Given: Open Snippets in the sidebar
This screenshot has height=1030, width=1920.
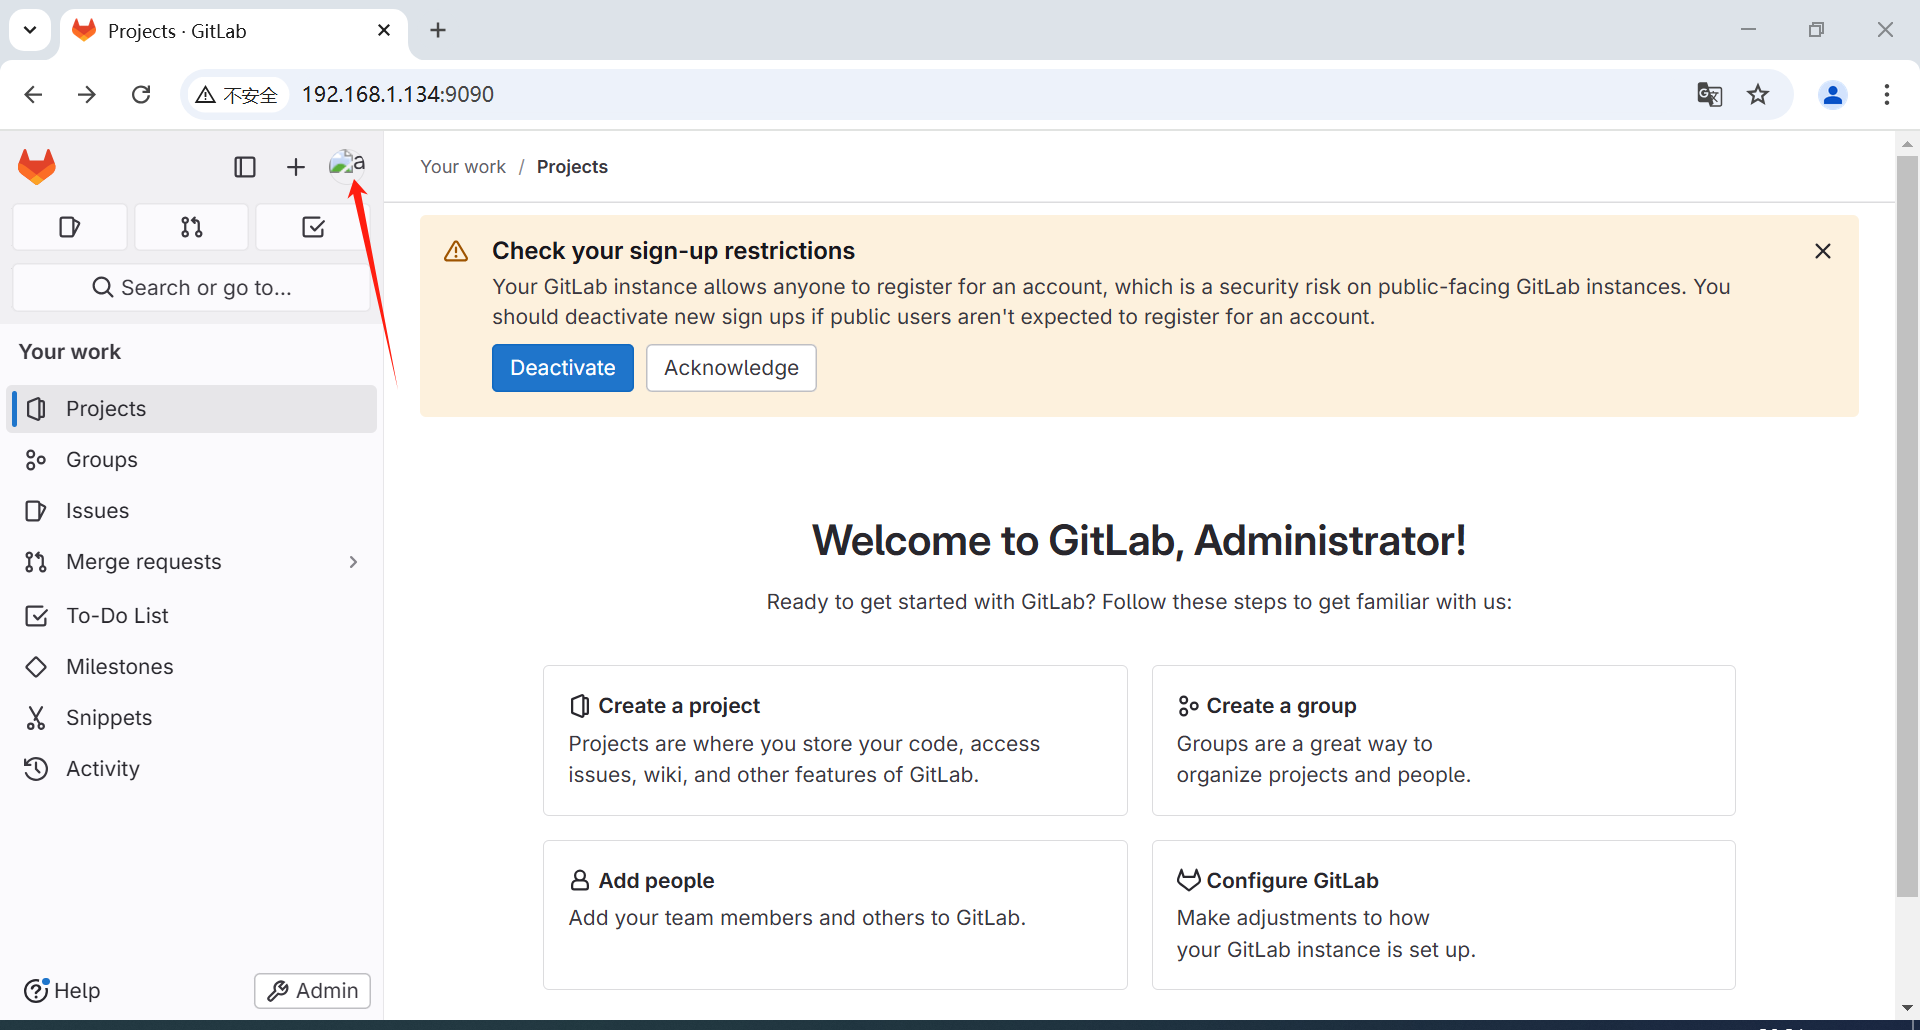Looking at the screenshot, I should 192,718.
